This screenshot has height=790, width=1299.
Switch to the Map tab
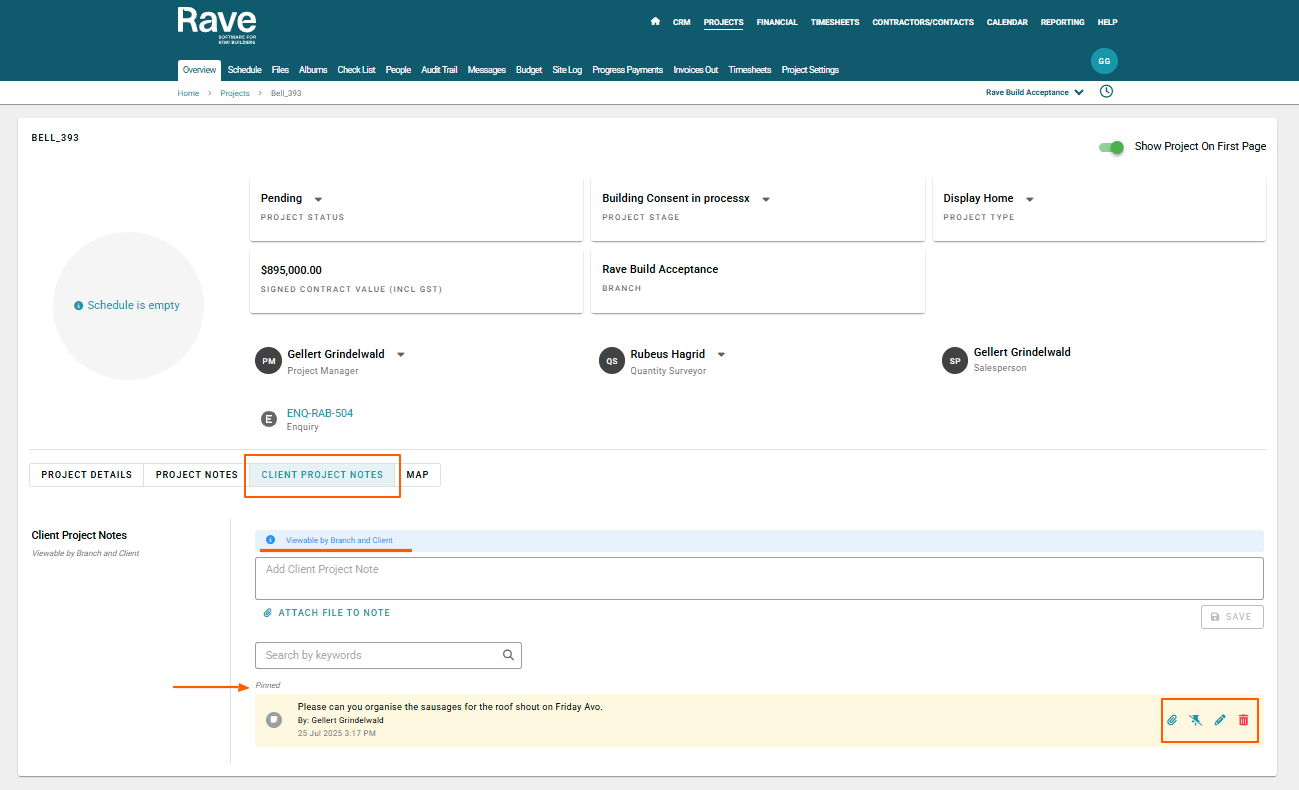tap(418, 475)
